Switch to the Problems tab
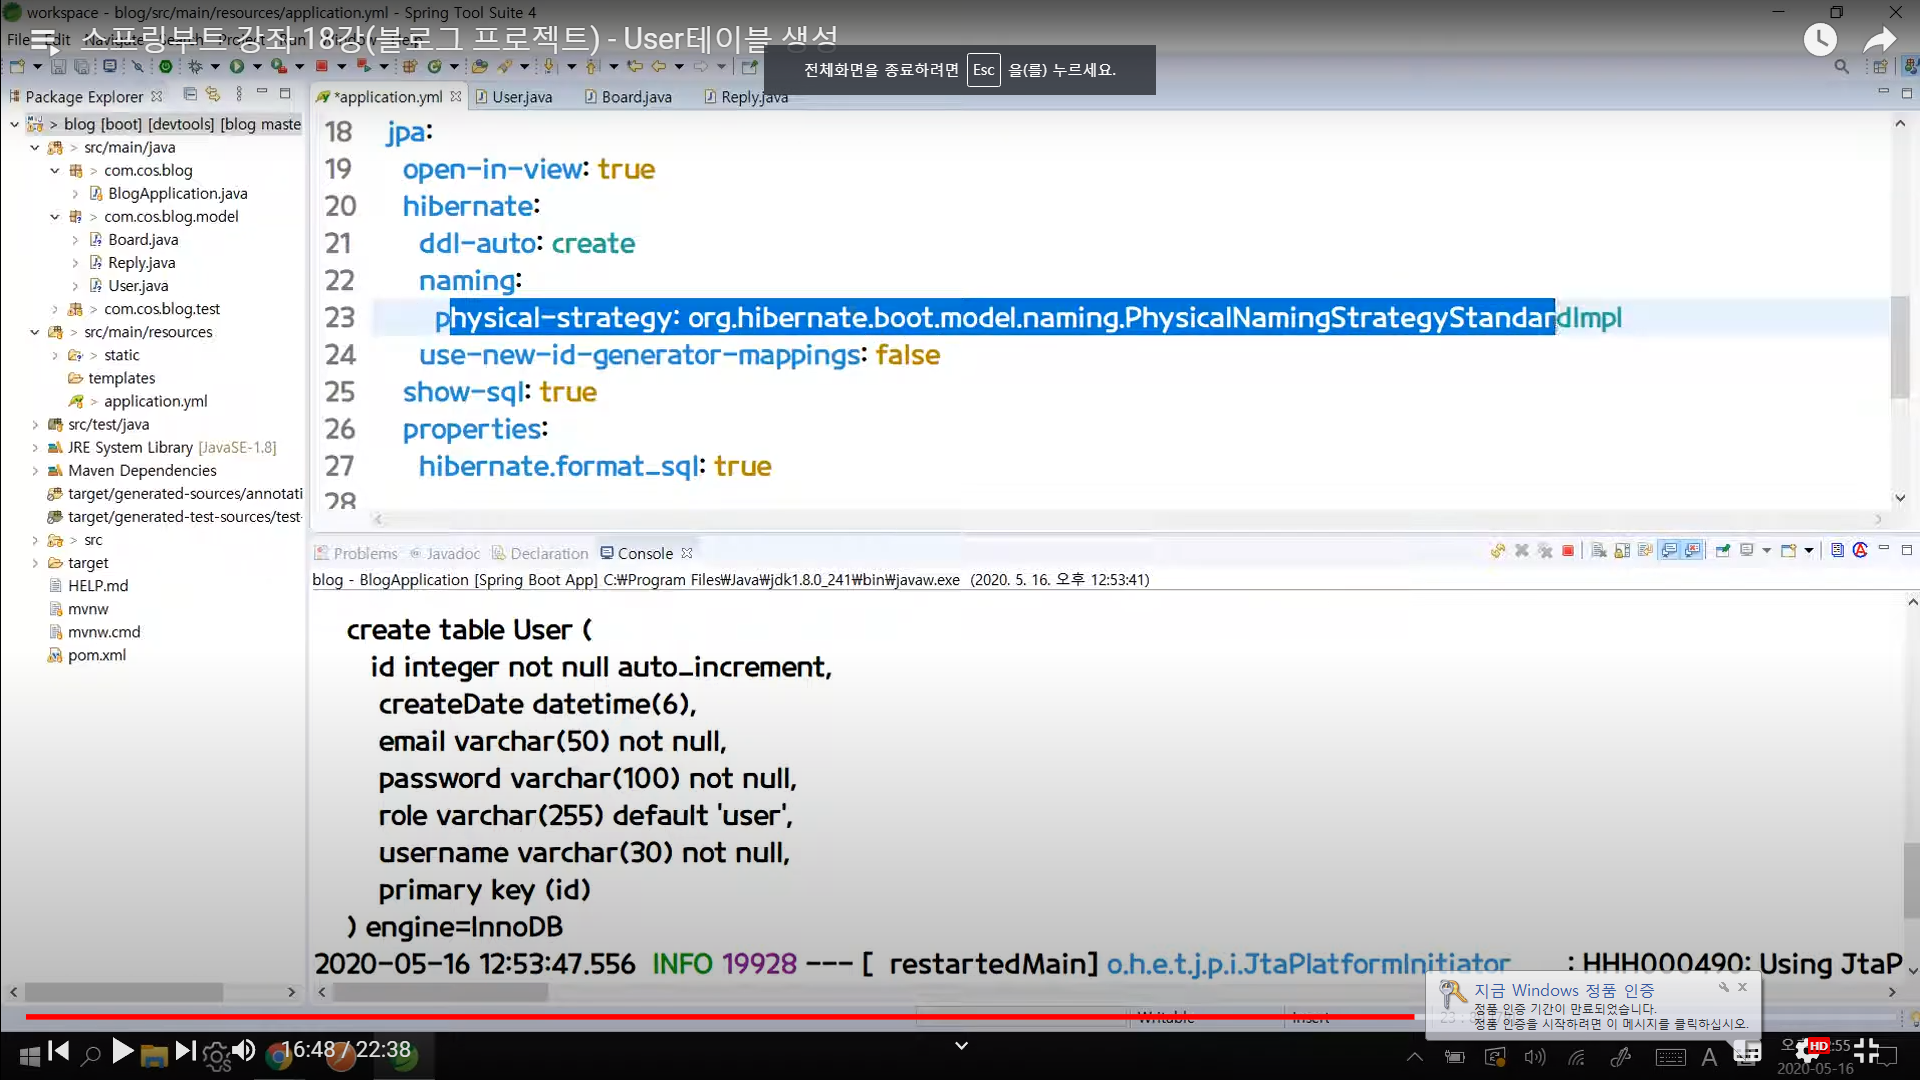Viewport: 1920px width, 1080px height. [x=356, y=553]
